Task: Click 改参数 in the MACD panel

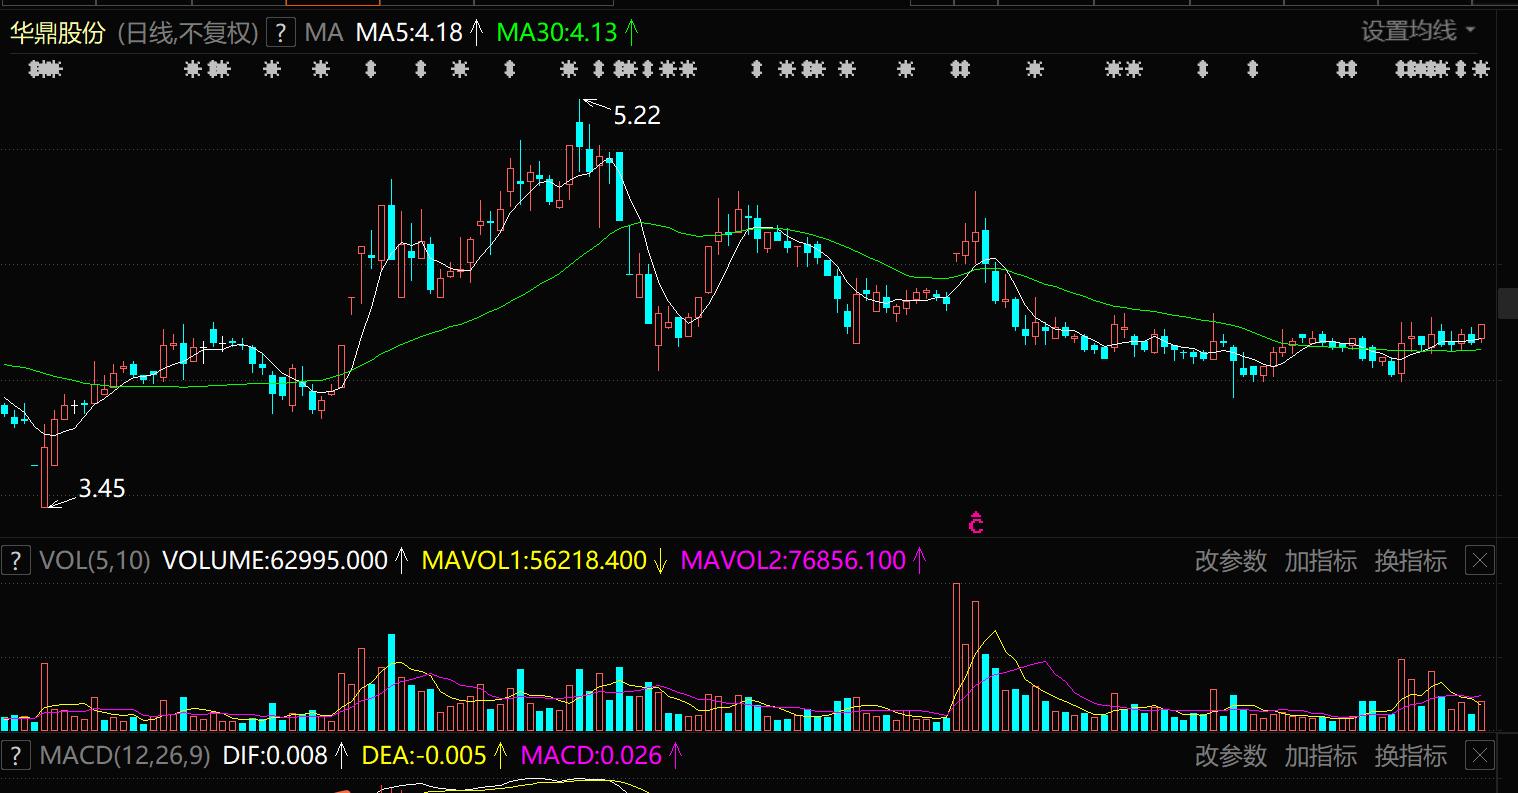Action: pyautogui.click(x=1231, y=755)
